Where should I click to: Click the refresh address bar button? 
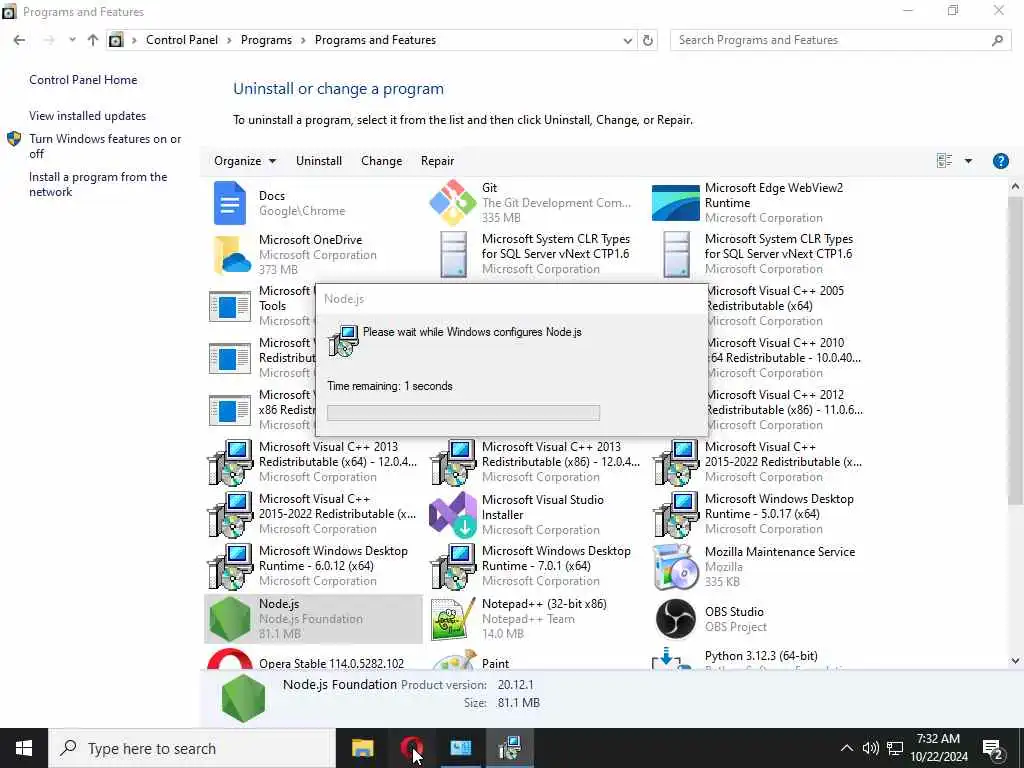click(x=647, y=40)
